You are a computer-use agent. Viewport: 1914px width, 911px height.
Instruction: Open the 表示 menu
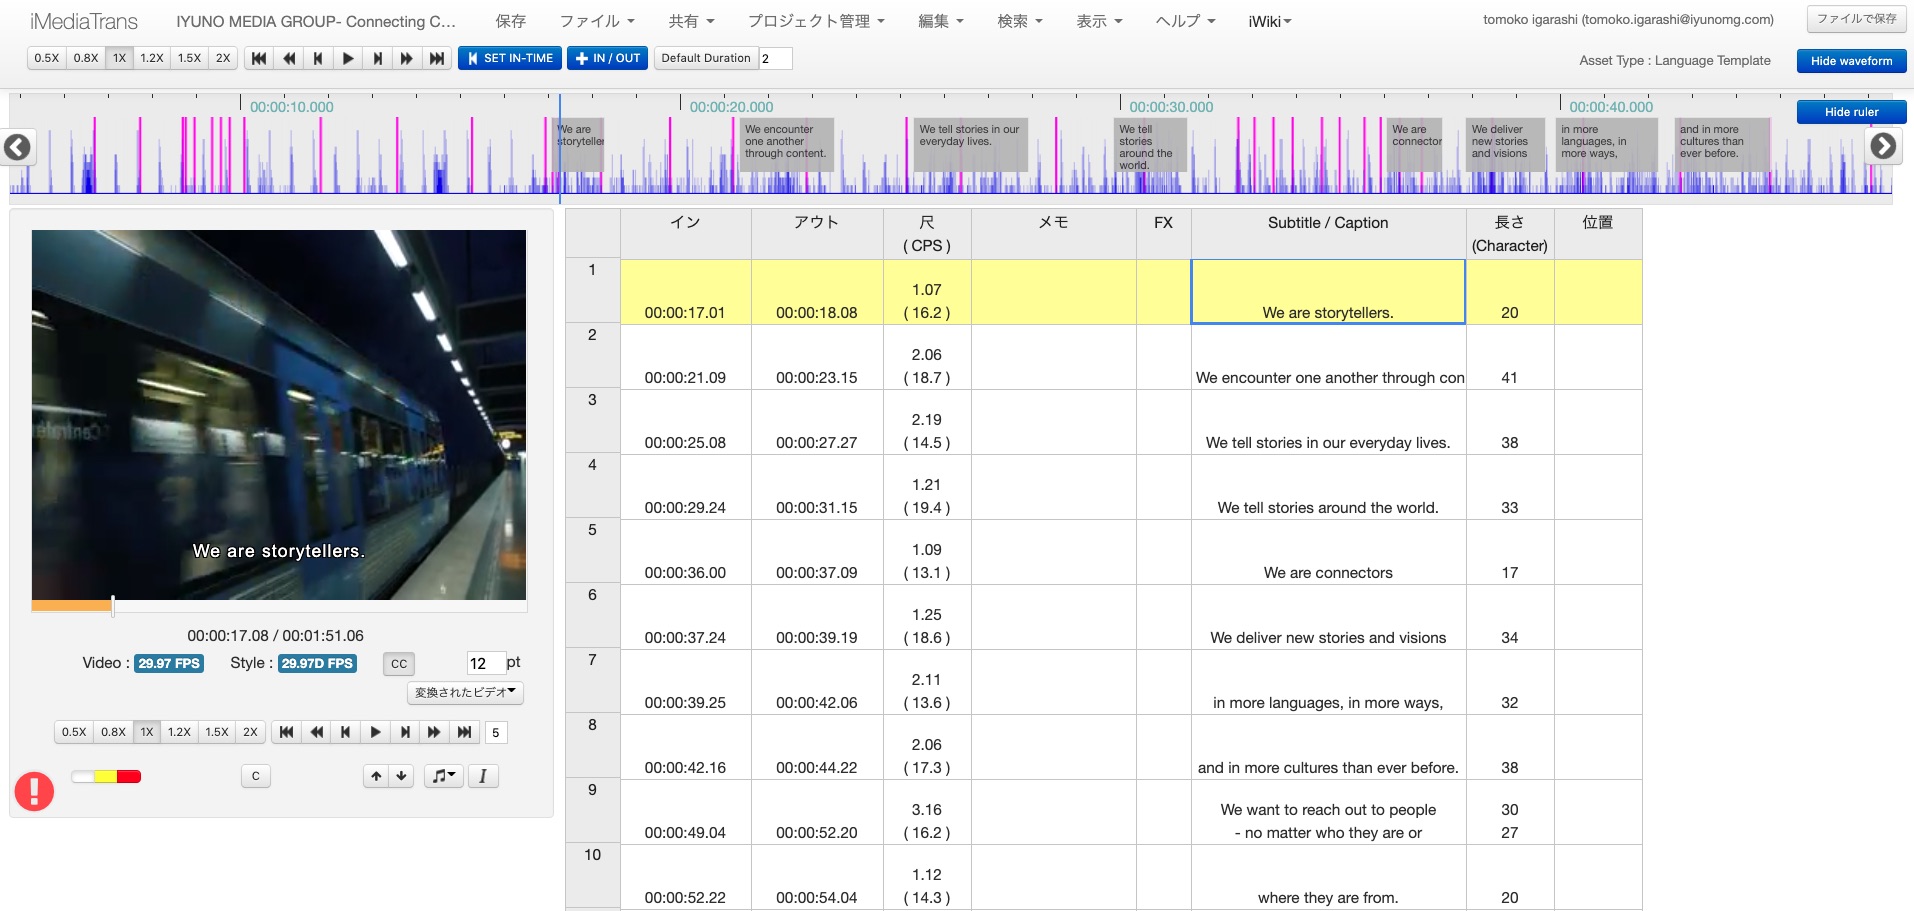click(x=1099, y=21)
